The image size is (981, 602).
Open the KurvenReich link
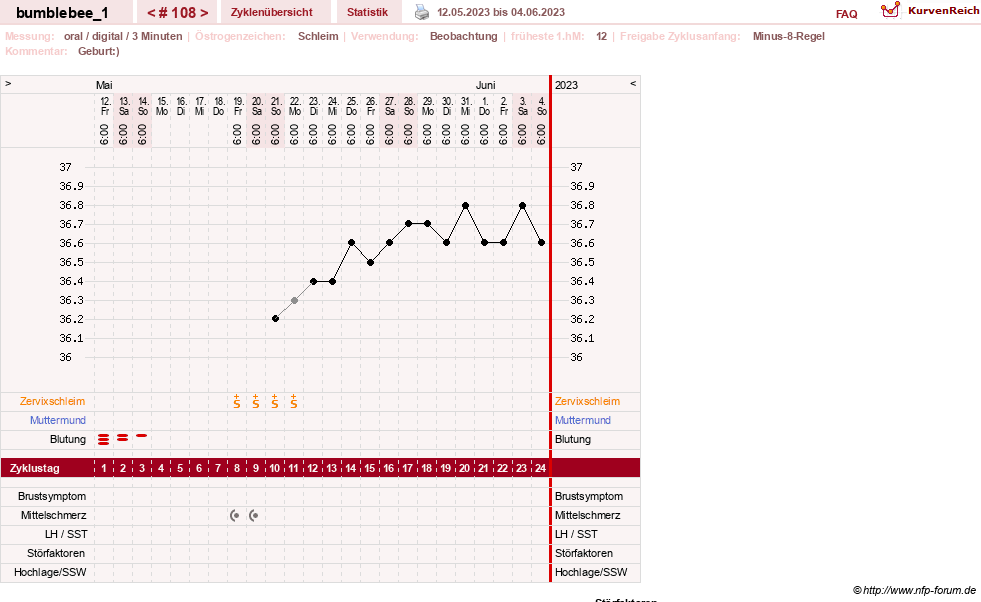point(943,11)
